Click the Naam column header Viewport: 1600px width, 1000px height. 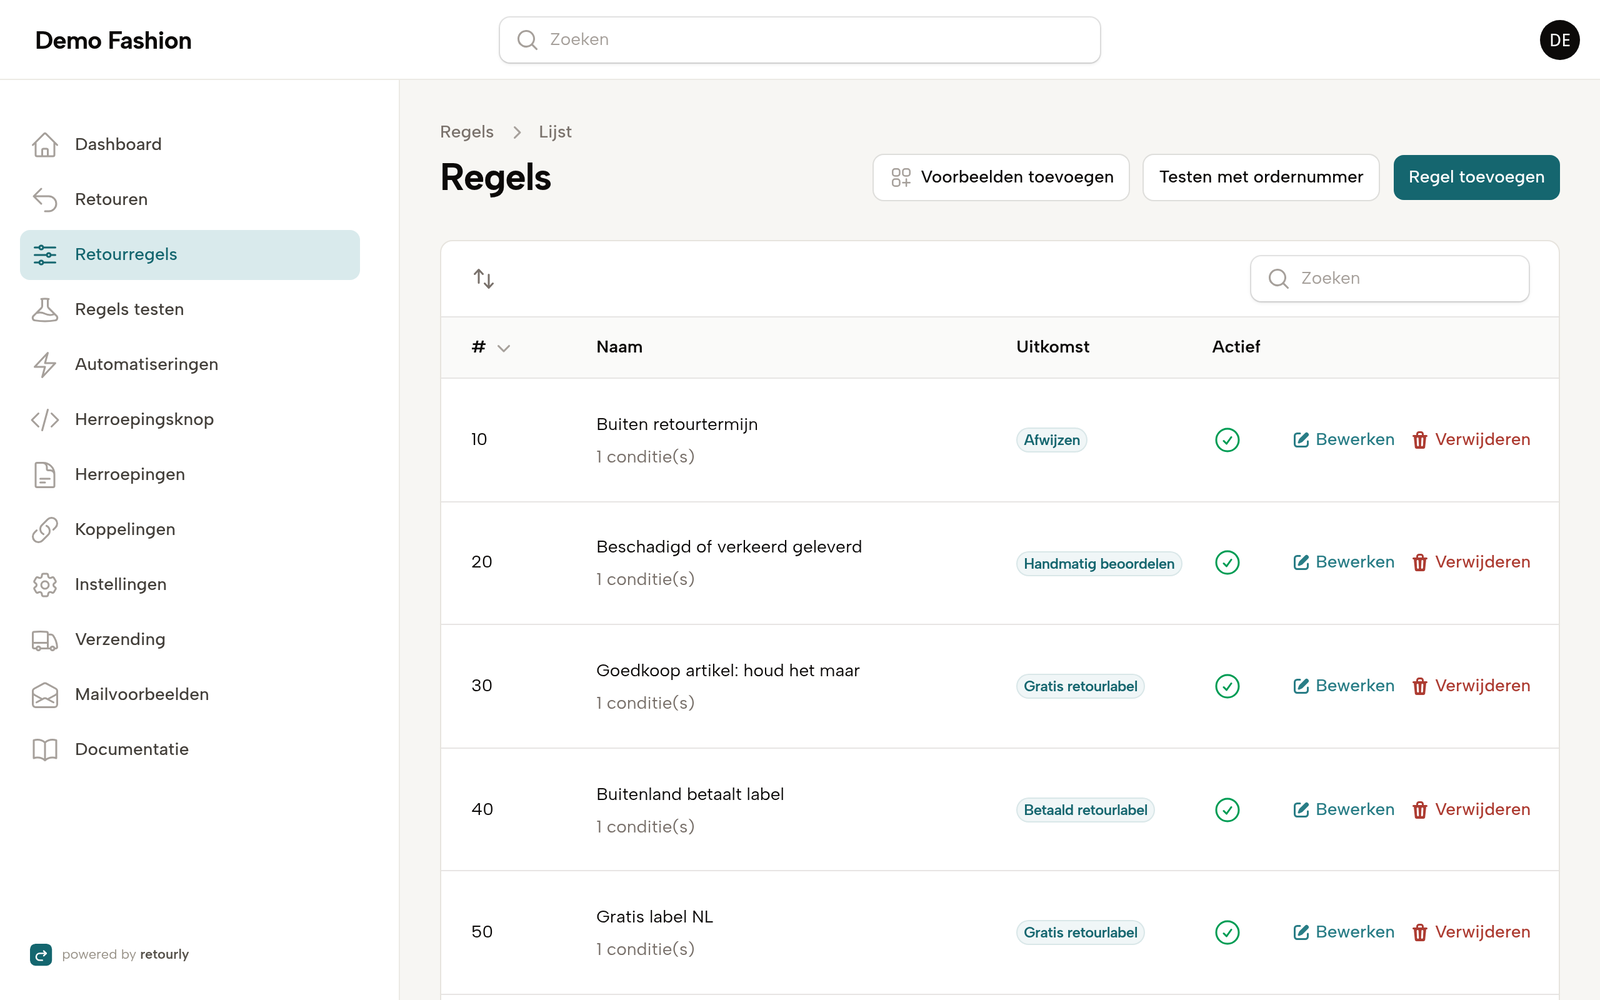[x=619, y=347]
